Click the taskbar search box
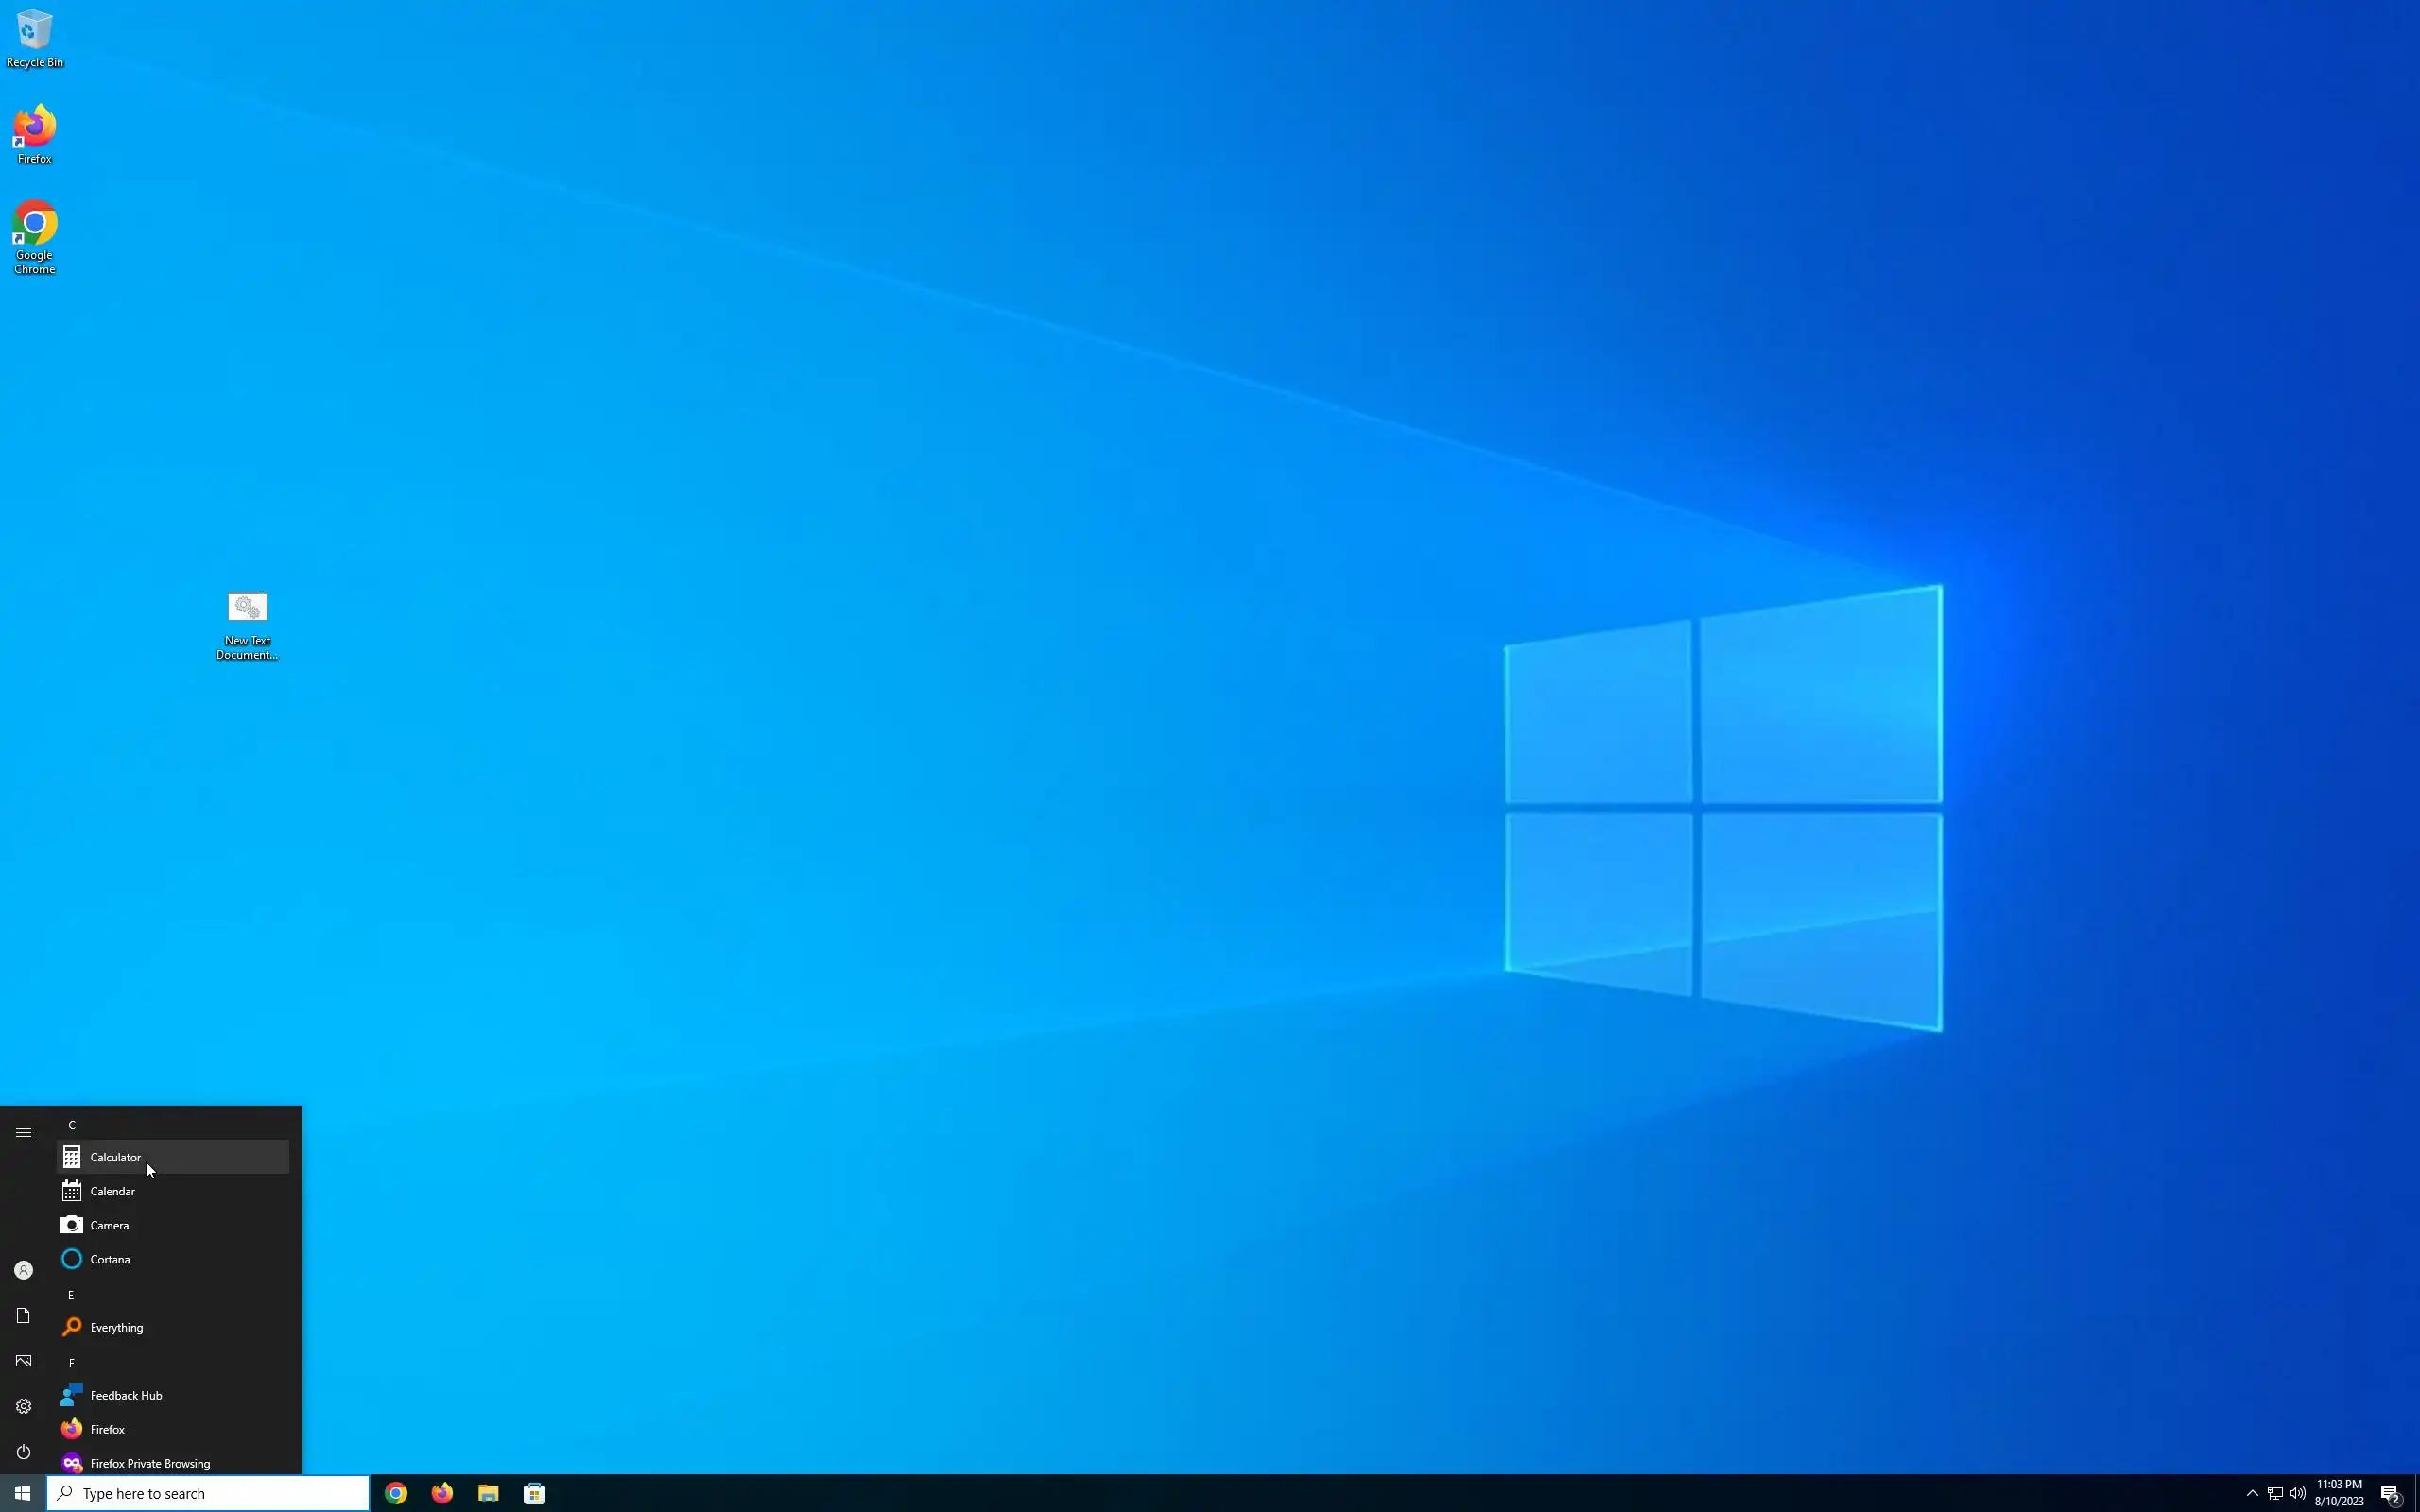The image size is (2420, 1512). [208, 1493]
